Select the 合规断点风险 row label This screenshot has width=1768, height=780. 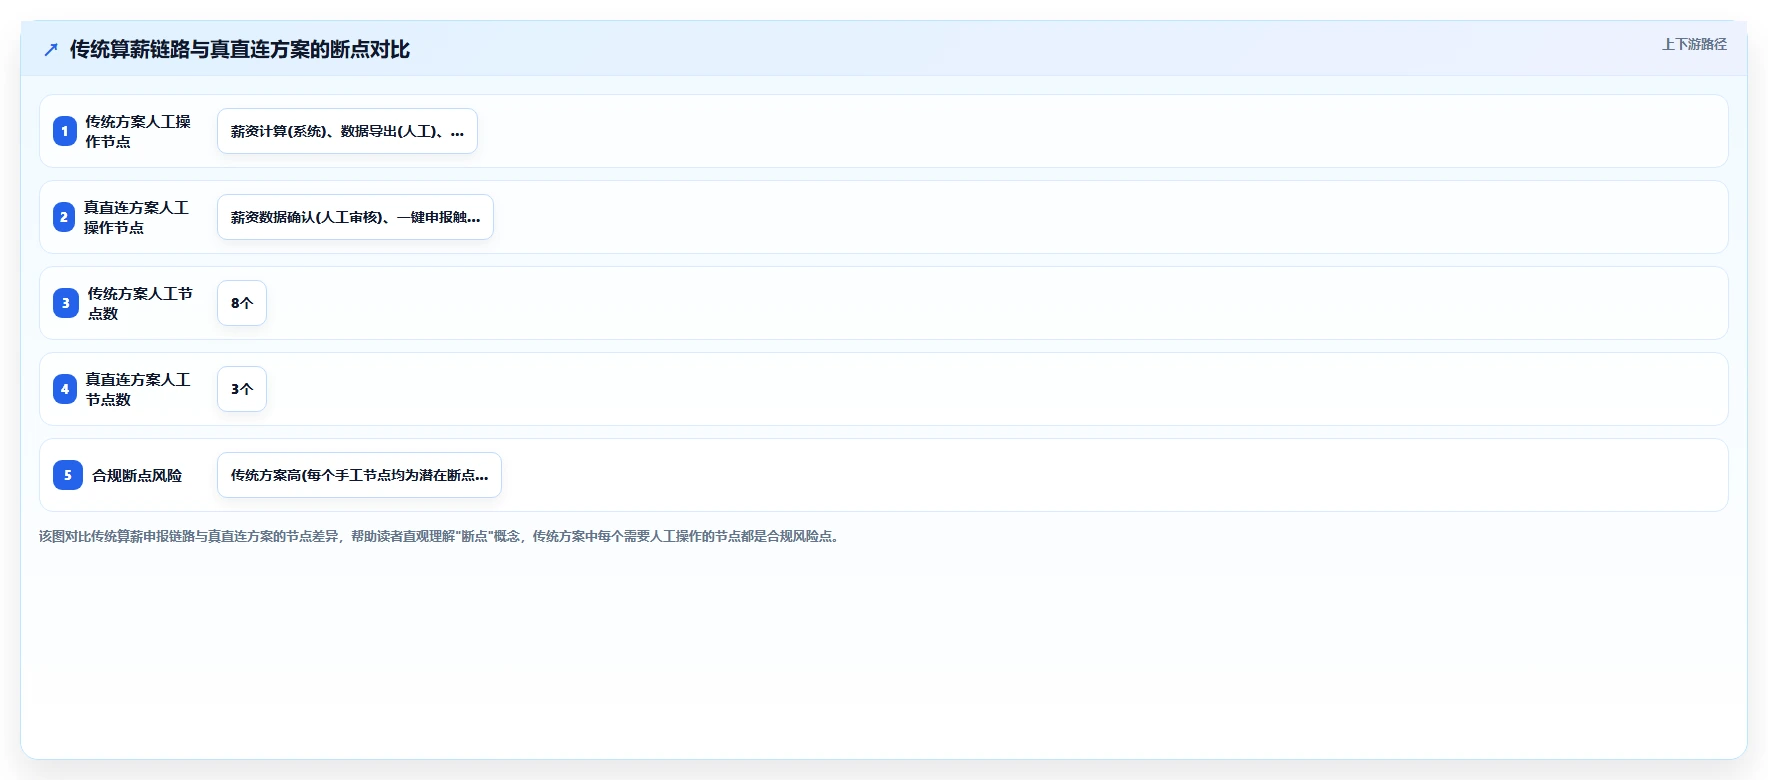pos(137,475)
